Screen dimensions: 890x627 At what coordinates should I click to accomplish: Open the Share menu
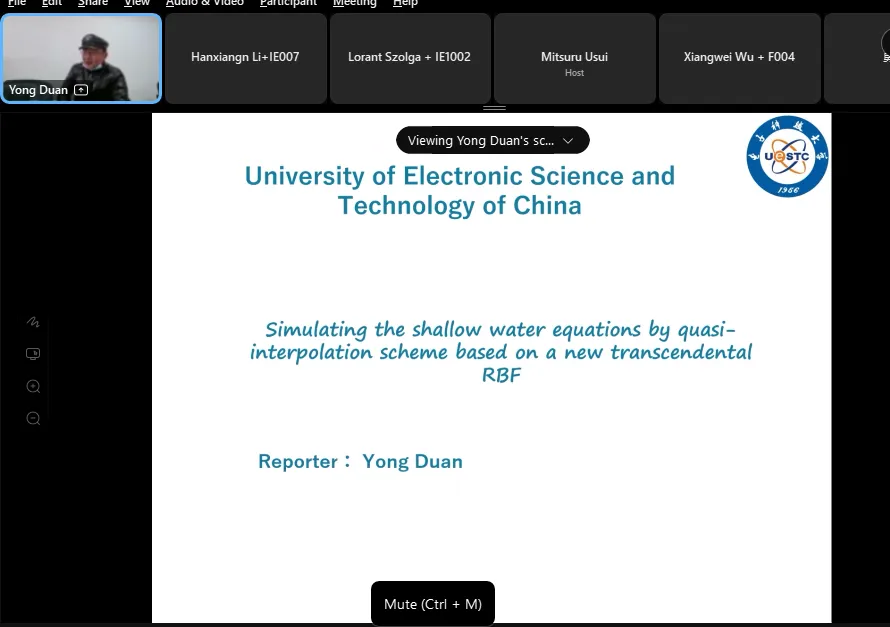[93, 3]
